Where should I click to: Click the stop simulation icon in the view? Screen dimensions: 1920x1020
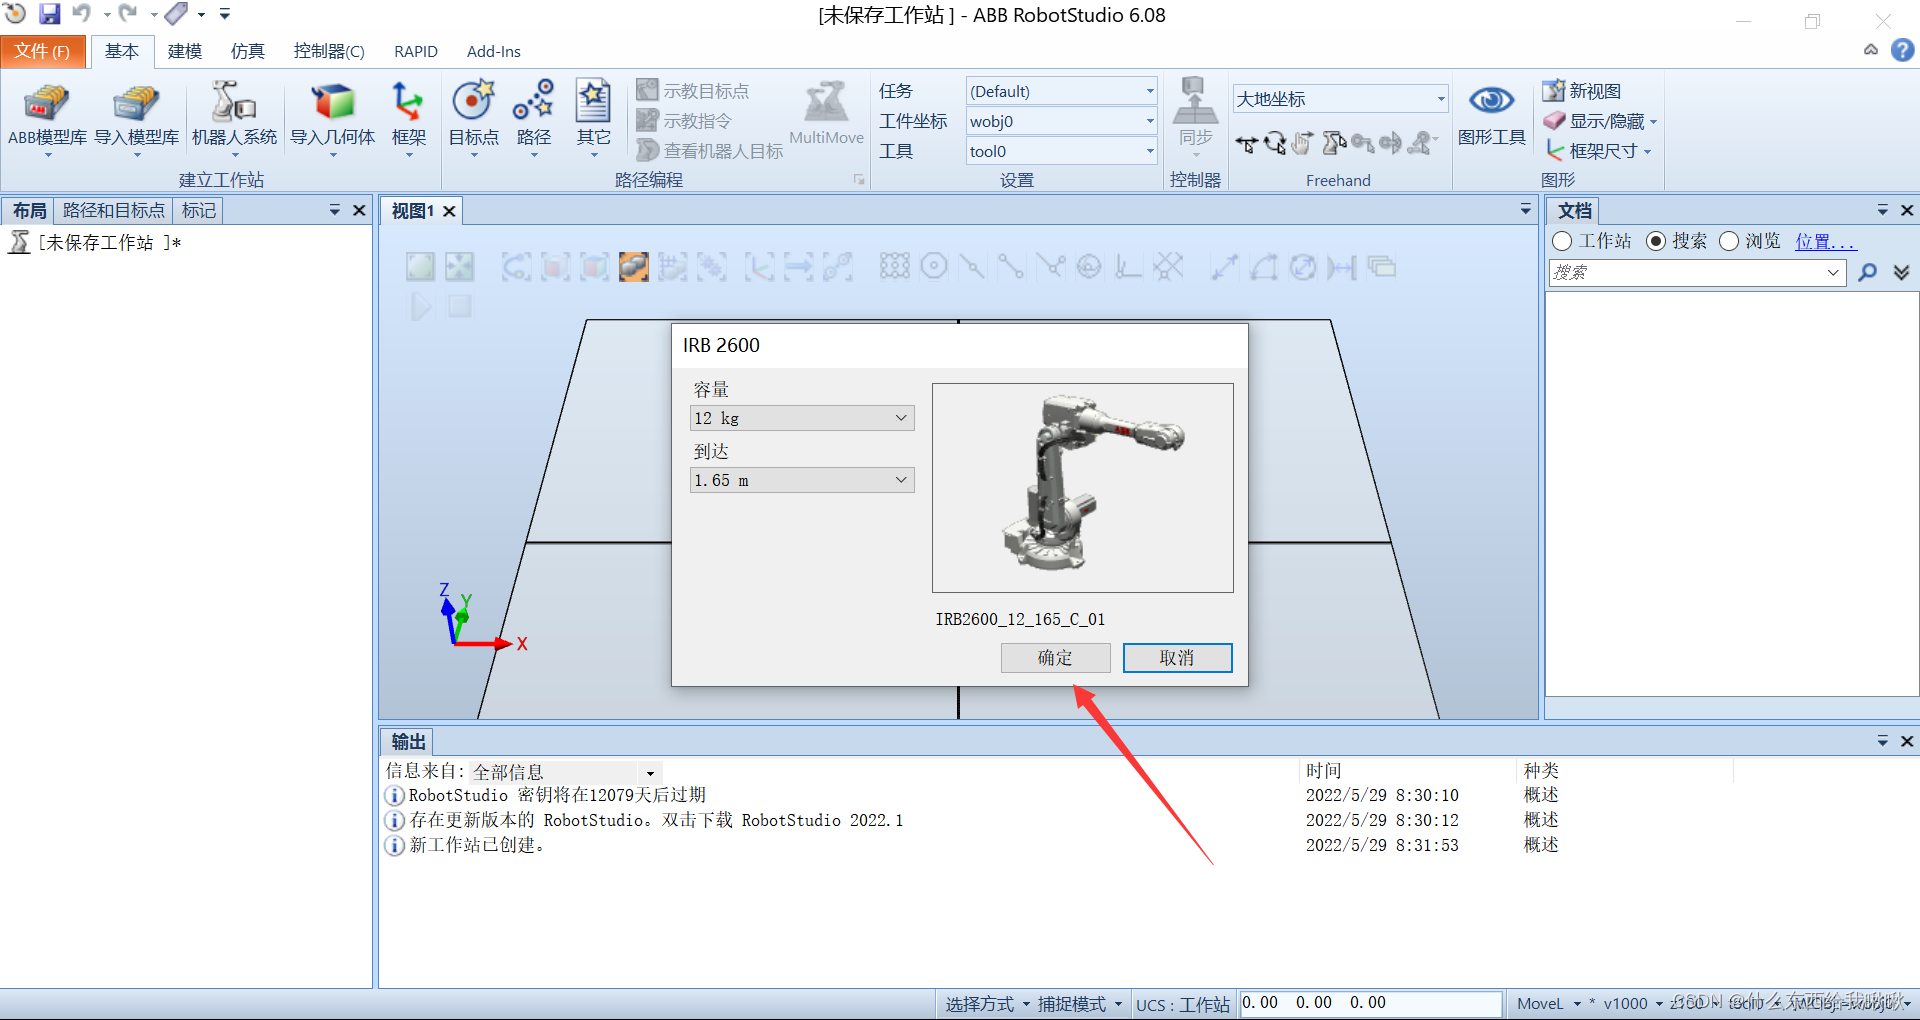(x=459, y=306)
